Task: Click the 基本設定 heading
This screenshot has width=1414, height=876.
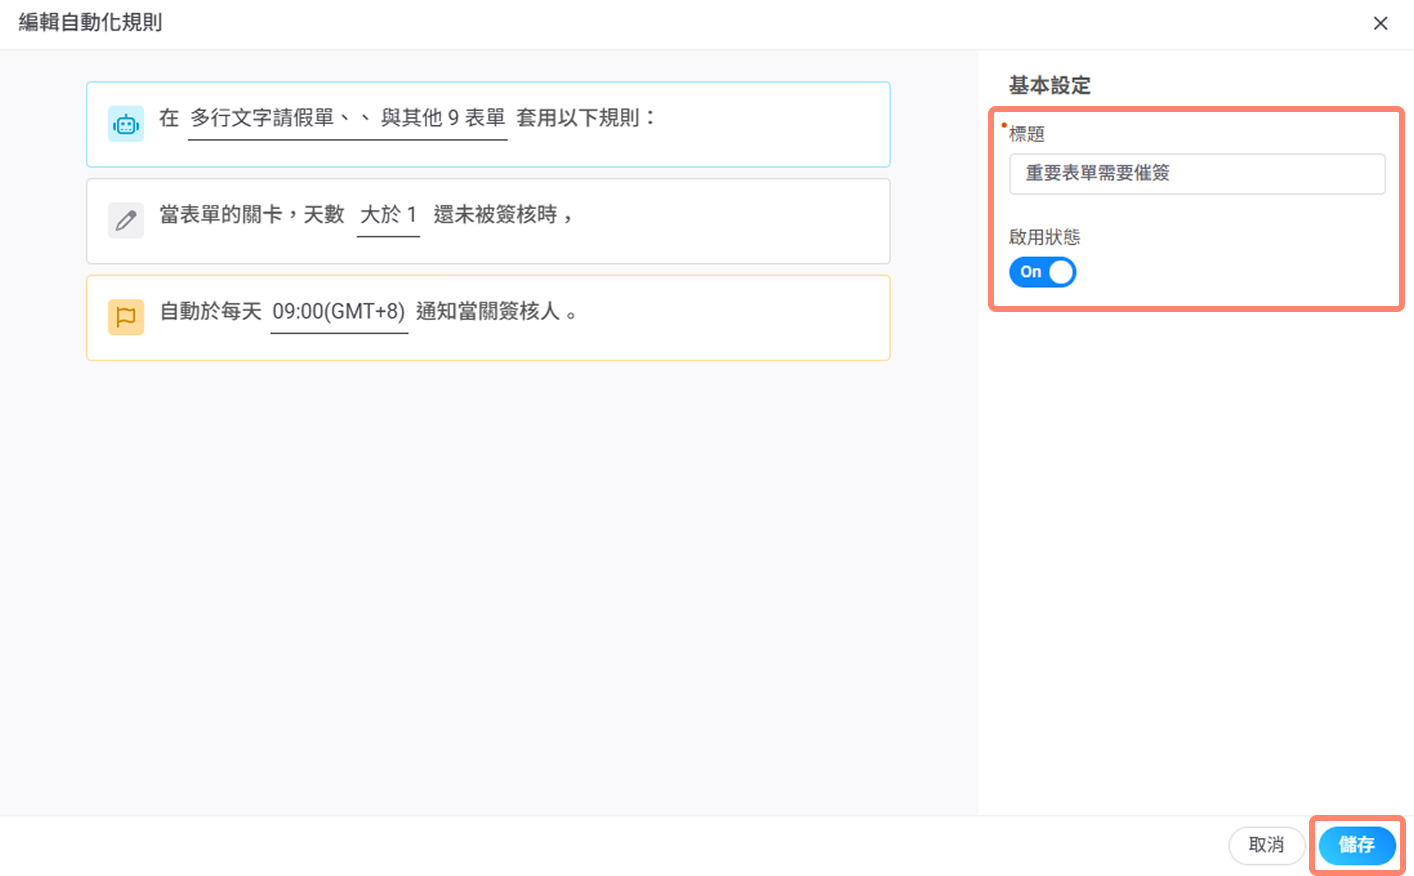Action: click(x=1049, y=86)
